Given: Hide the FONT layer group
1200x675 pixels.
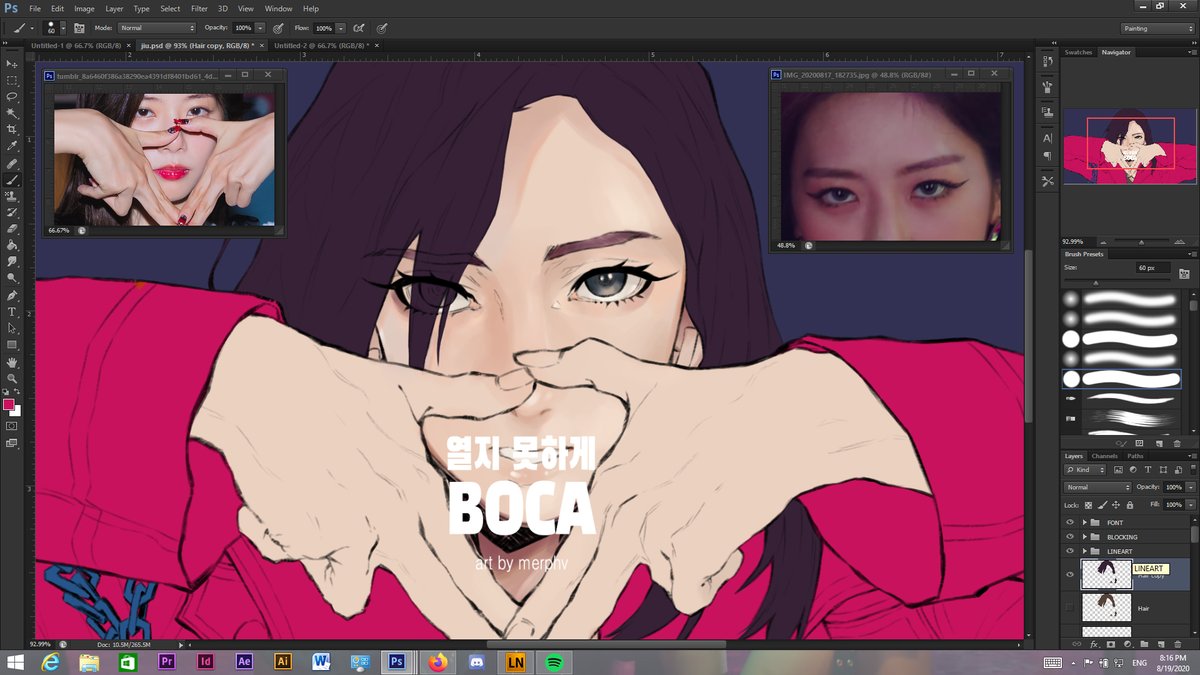Looking at the screenshot, I should tap(1070, 523).
